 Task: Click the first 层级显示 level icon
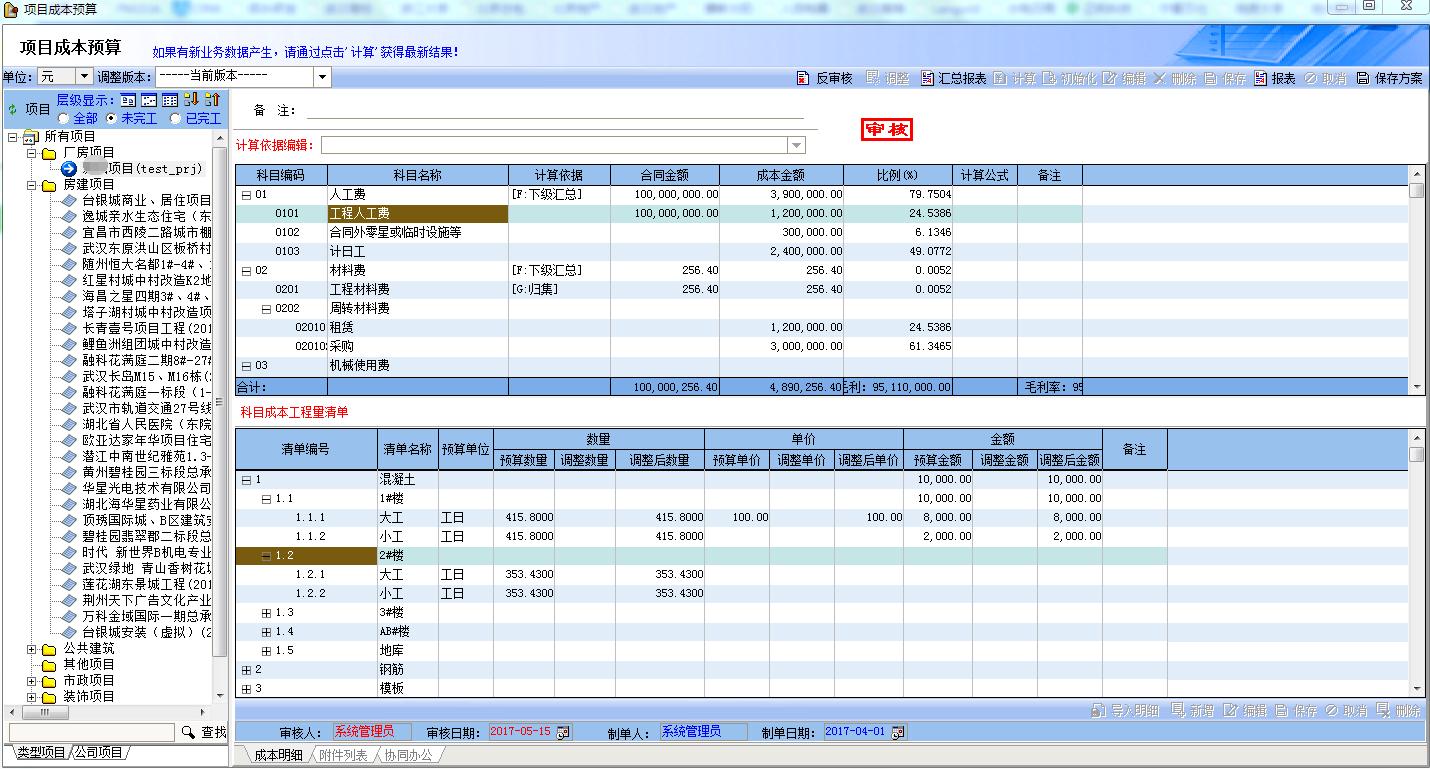coord(128,100)
